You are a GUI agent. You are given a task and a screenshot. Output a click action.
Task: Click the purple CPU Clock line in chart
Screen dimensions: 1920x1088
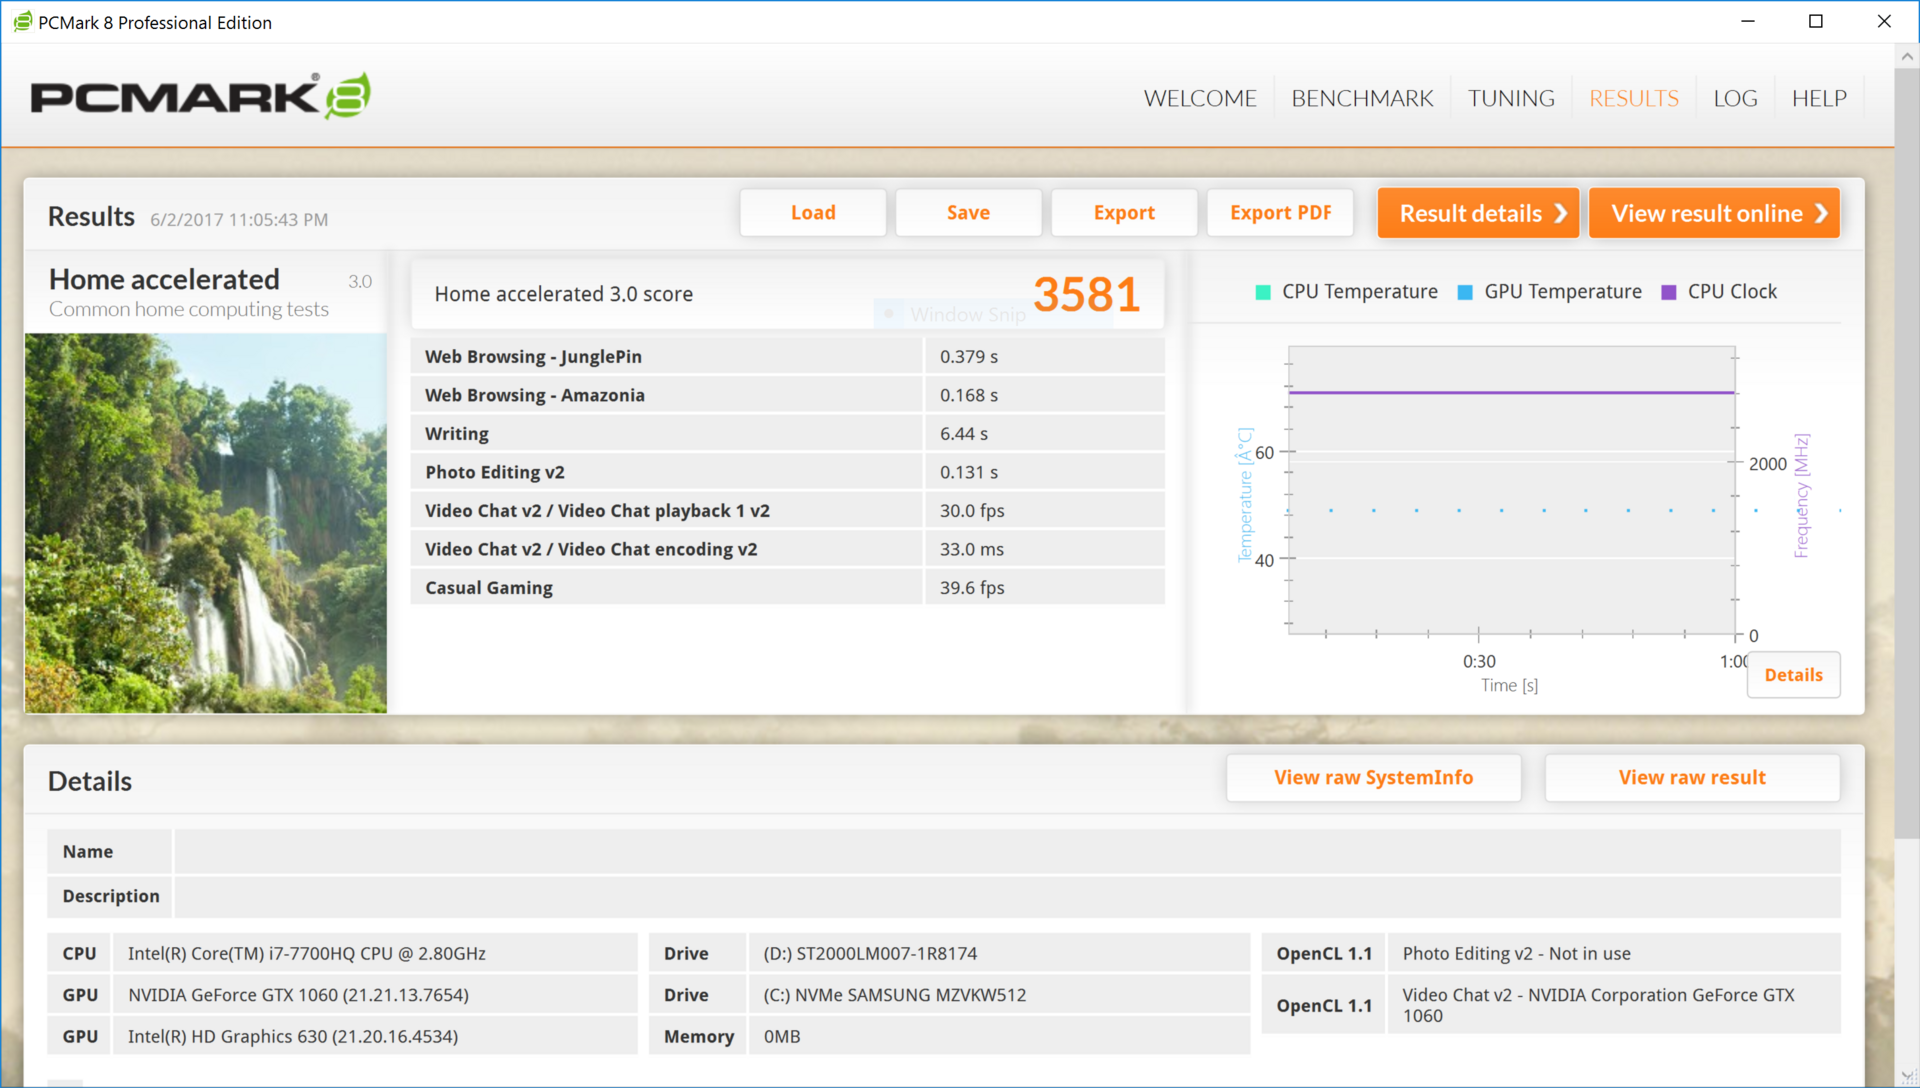tap(1511, 393)
